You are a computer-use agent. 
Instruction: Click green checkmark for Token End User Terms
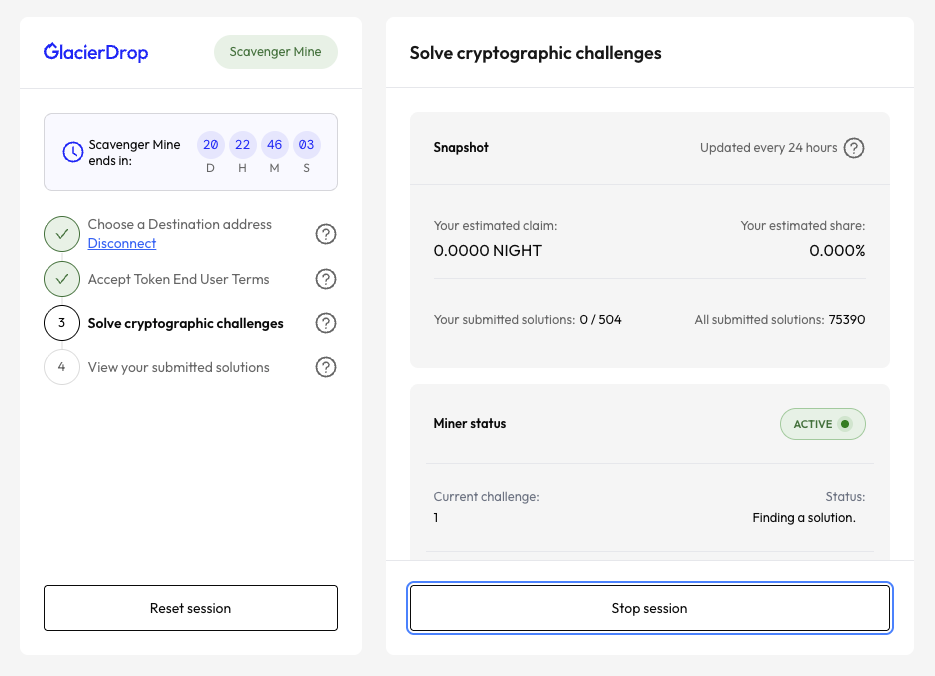62,279
